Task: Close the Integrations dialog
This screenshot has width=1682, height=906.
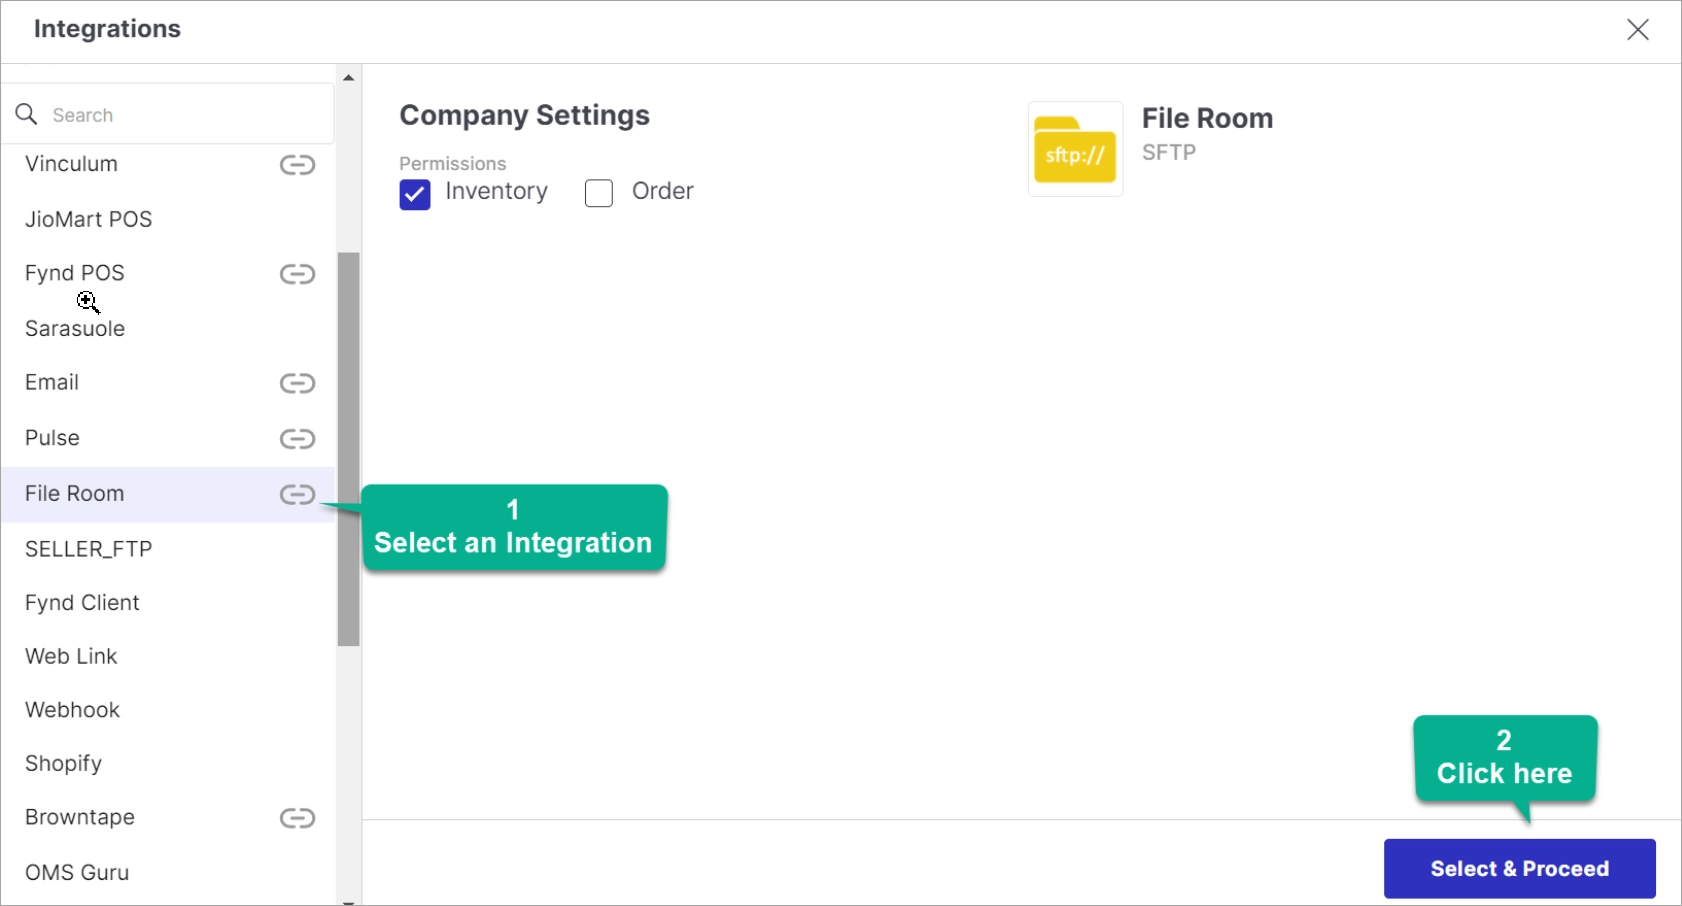Action: tap(1637, 30)
